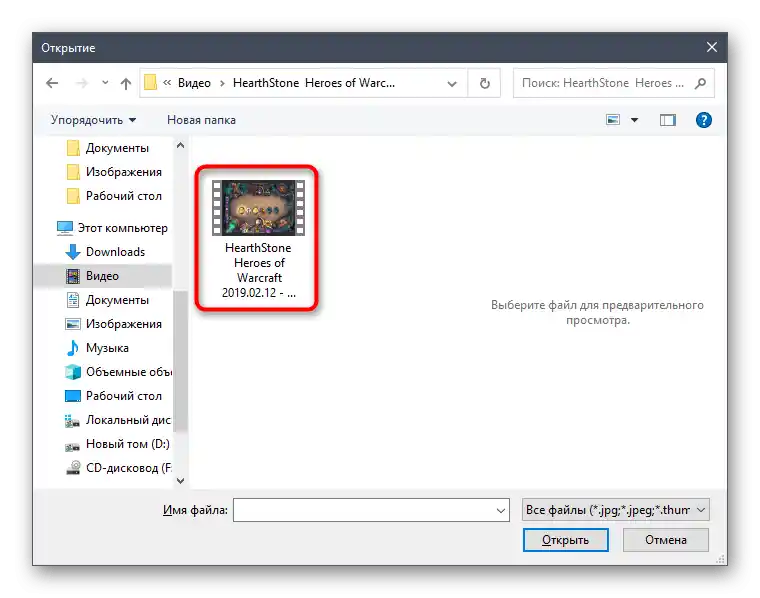Create a folder with Новая папка
The height and width of the screenshot is (598, 760).
pos(201,120)
